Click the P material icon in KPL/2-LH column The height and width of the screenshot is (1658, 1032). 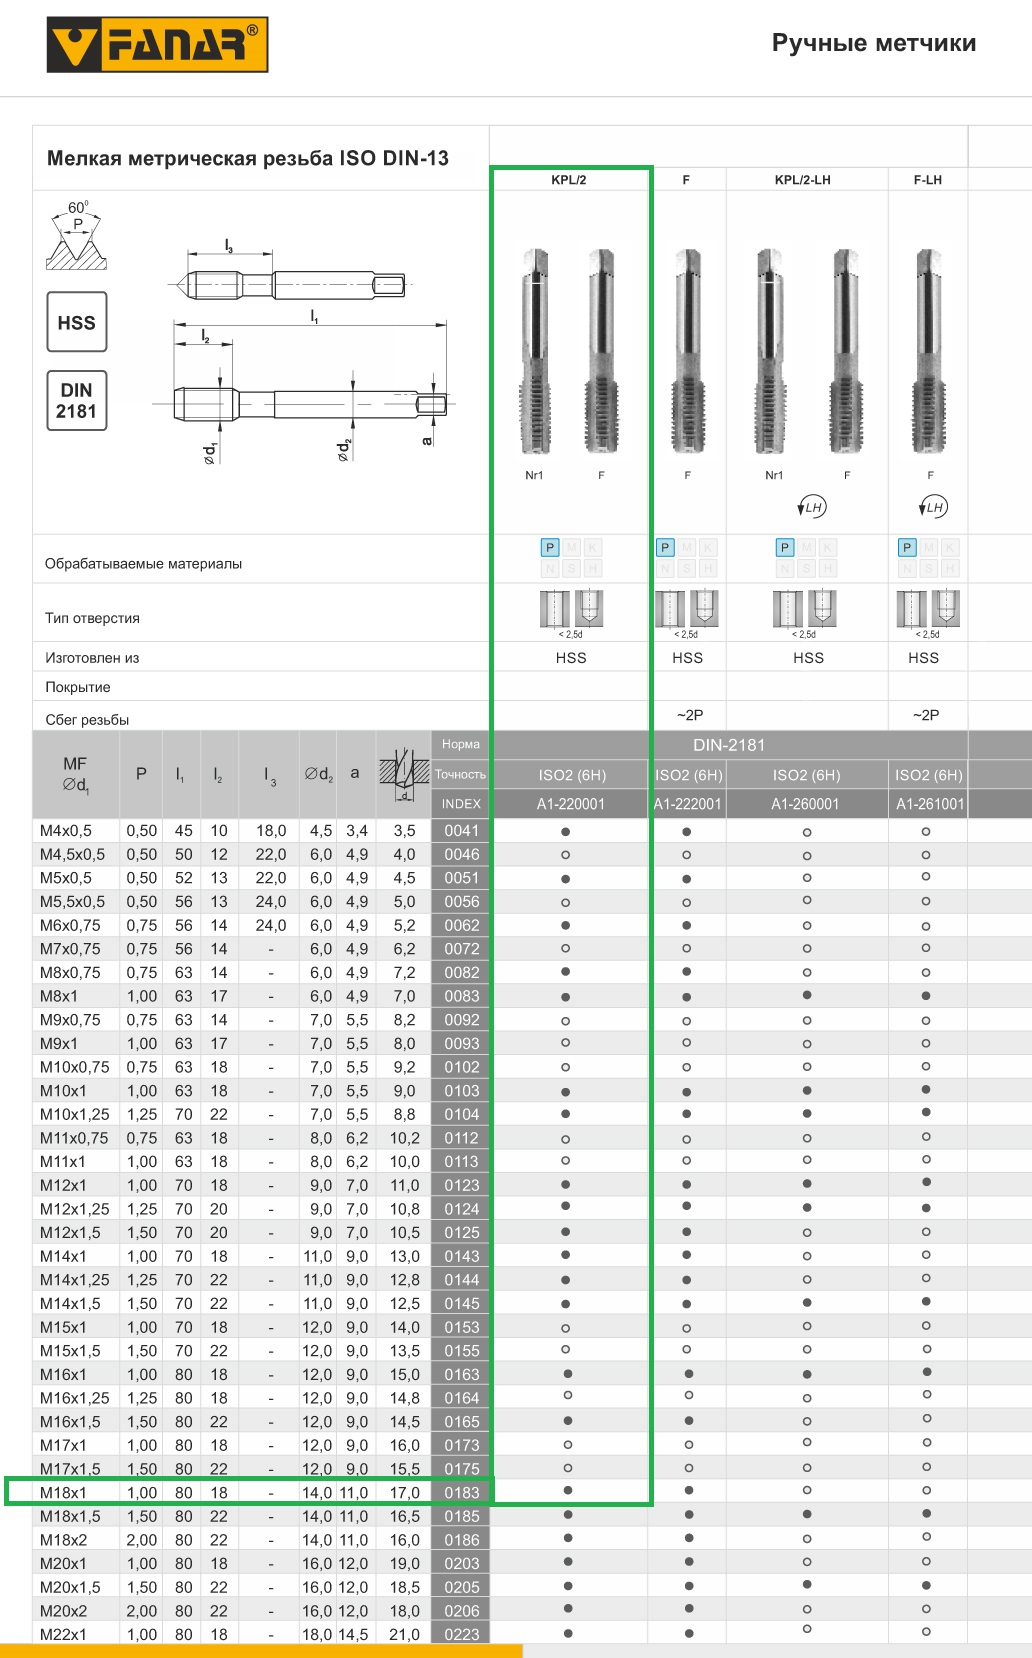[785, 547]
